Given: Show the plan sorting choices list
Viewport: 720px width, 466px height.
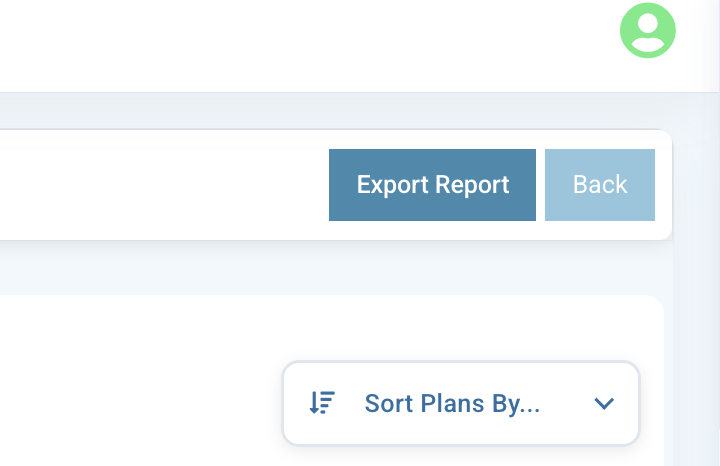Looking at the screenshot, I should coord(461,403).
